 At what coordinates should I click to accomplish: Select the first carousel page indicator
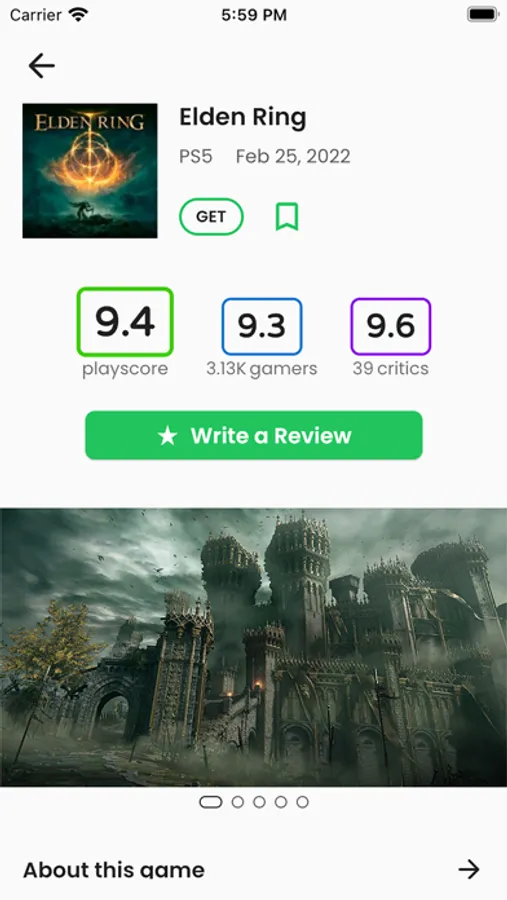[211, 802]
